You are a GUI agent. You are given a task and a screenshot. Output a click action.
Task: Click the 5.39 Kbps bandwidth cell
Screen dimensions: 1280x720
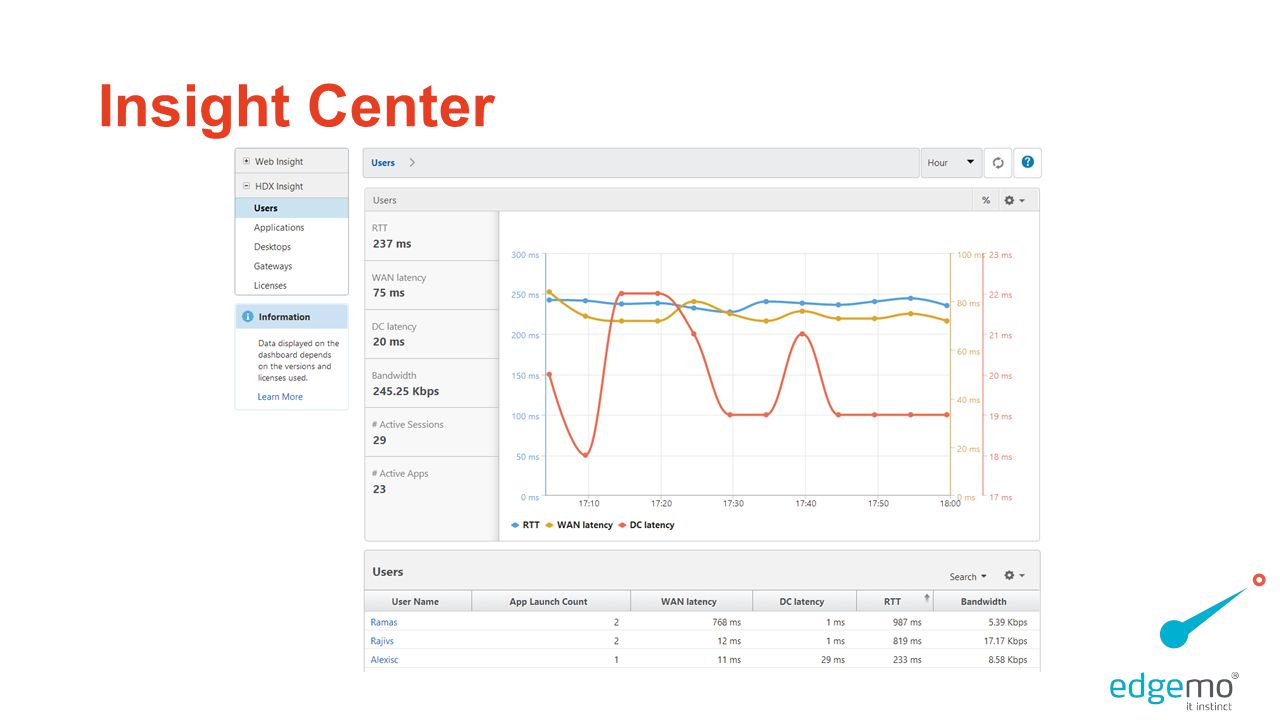(x=1006, y=622)
